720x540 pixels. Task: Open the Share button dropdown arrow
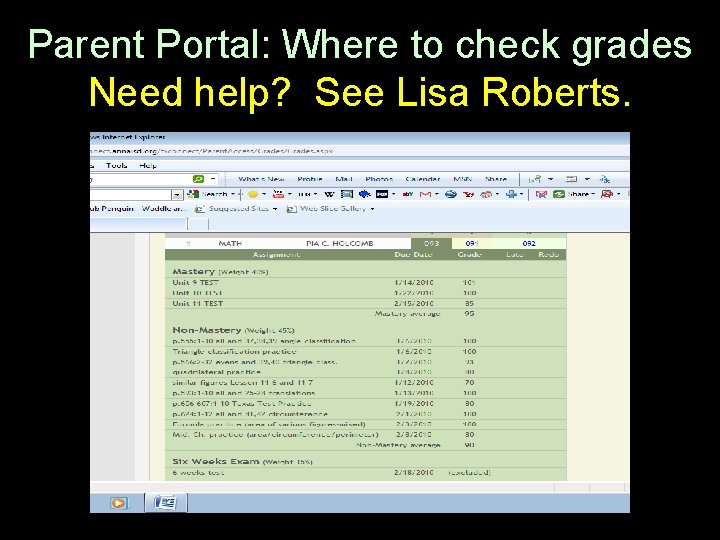pos(593,194)
